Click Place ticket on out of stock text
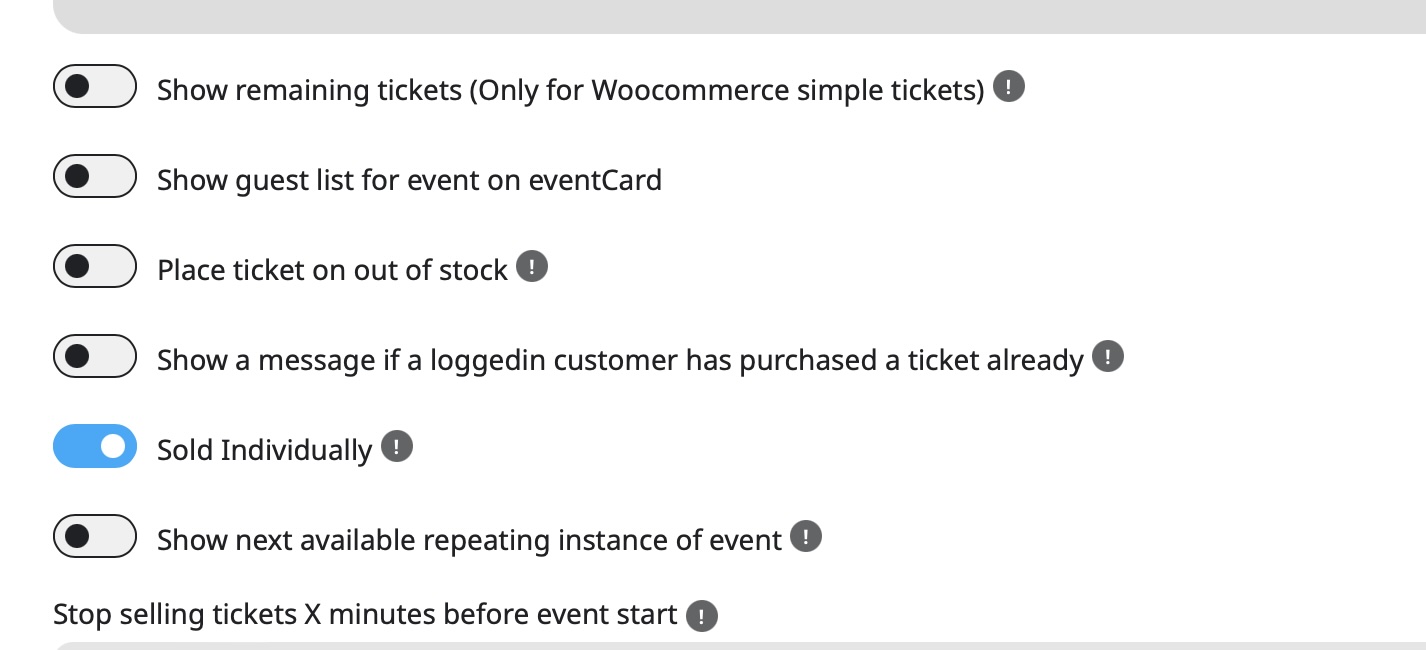Viewport: 1426px width, 650px height. [332, 270]
